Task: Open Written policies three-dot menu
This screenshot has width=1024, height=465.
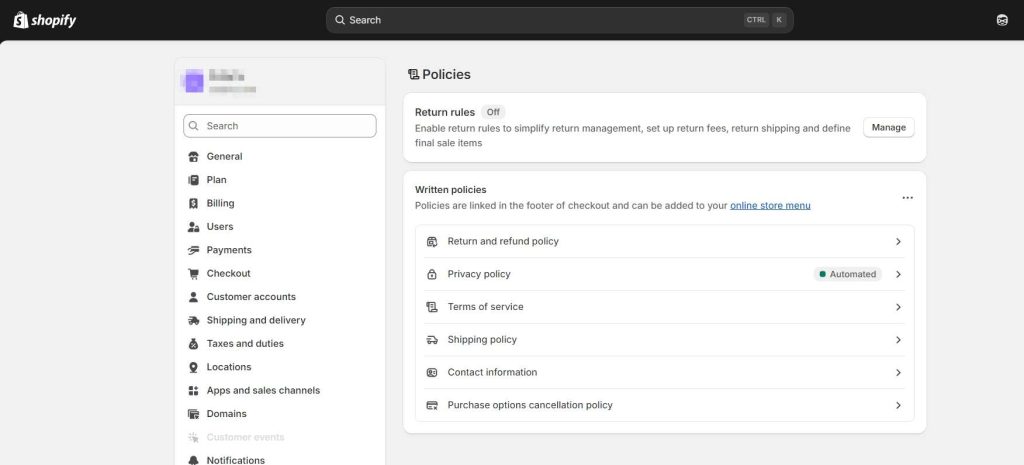Action: (907, 198)
